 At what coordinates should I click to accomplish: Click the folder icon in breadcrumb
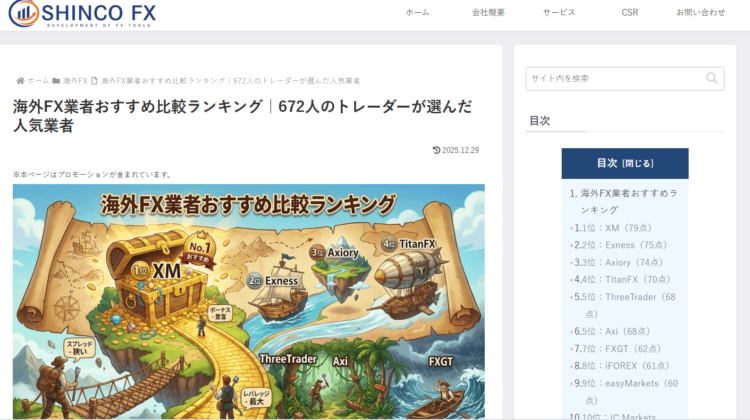[x=57, y=80]
